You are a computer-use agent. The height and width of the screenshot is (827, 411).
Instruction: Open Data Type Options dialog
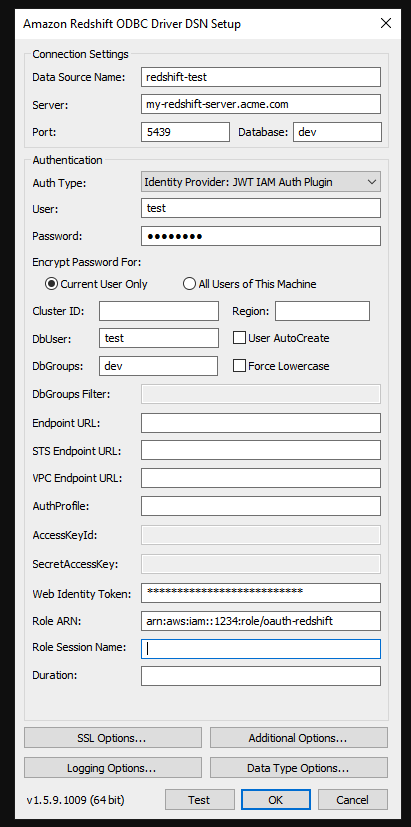pos(299,768)
